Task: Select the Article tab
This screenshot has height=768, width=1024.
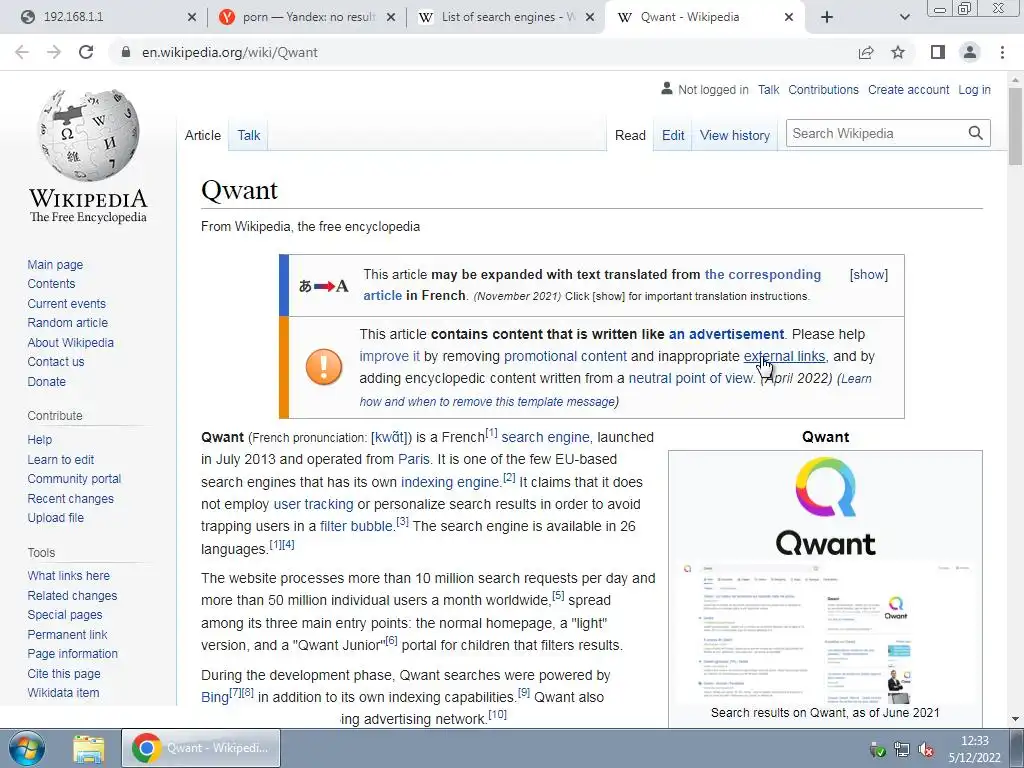Action: click(202, 135)
